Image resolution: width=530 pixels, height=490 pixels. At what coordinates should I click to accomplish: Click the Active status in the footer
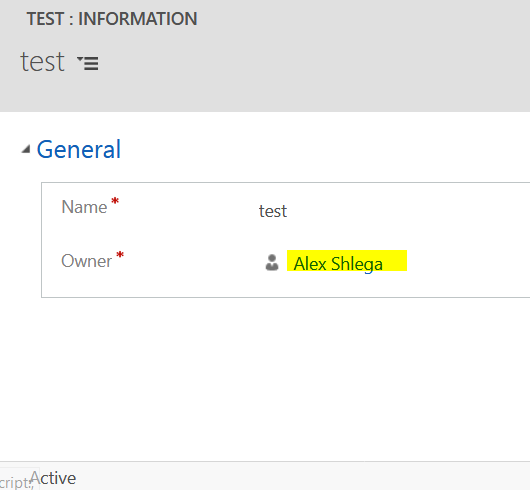click(x=53, y=478)
